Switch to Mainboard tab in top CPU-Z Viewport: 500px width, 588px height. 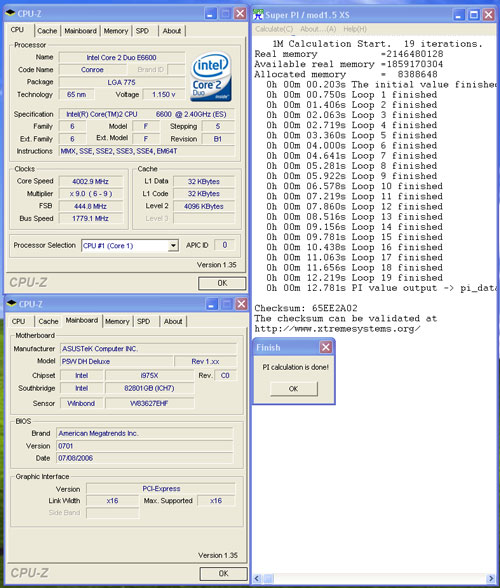point(80,31)
